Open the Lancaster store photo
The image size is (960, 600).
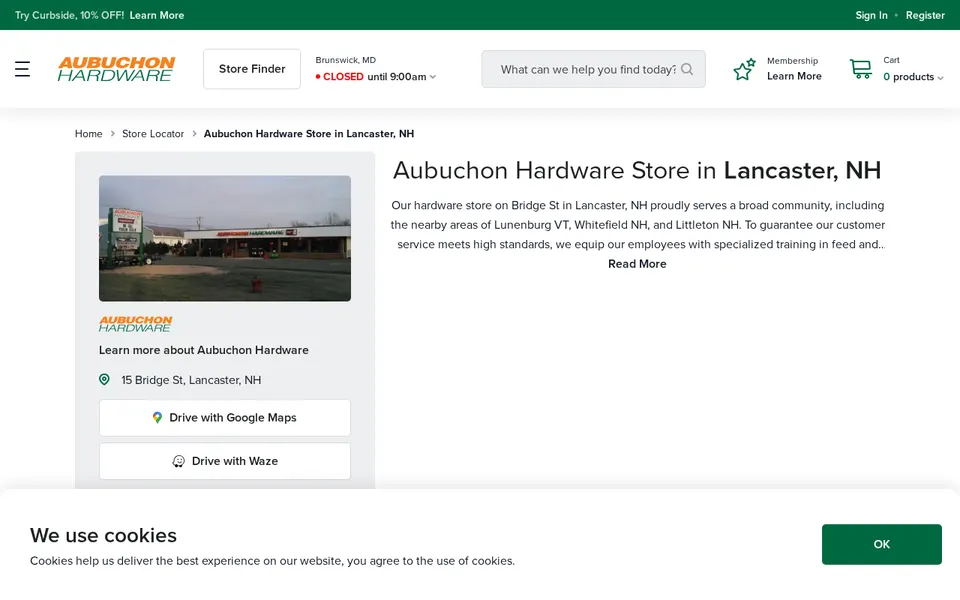coord(225,238)
